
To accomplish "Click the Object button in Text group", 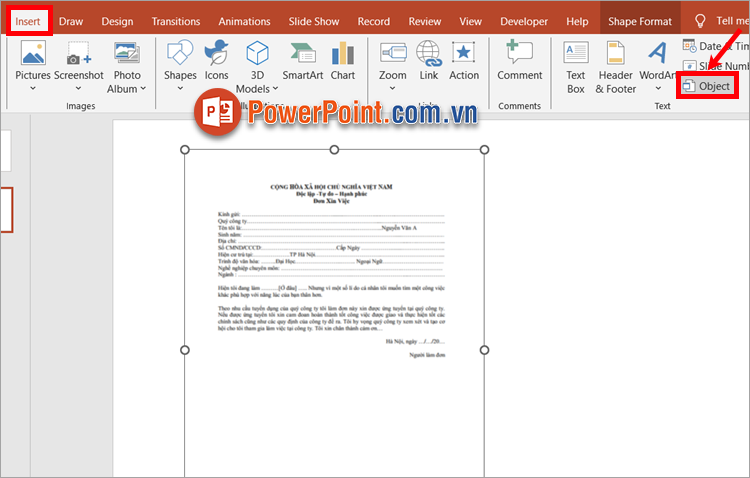I will coord(707,86).
